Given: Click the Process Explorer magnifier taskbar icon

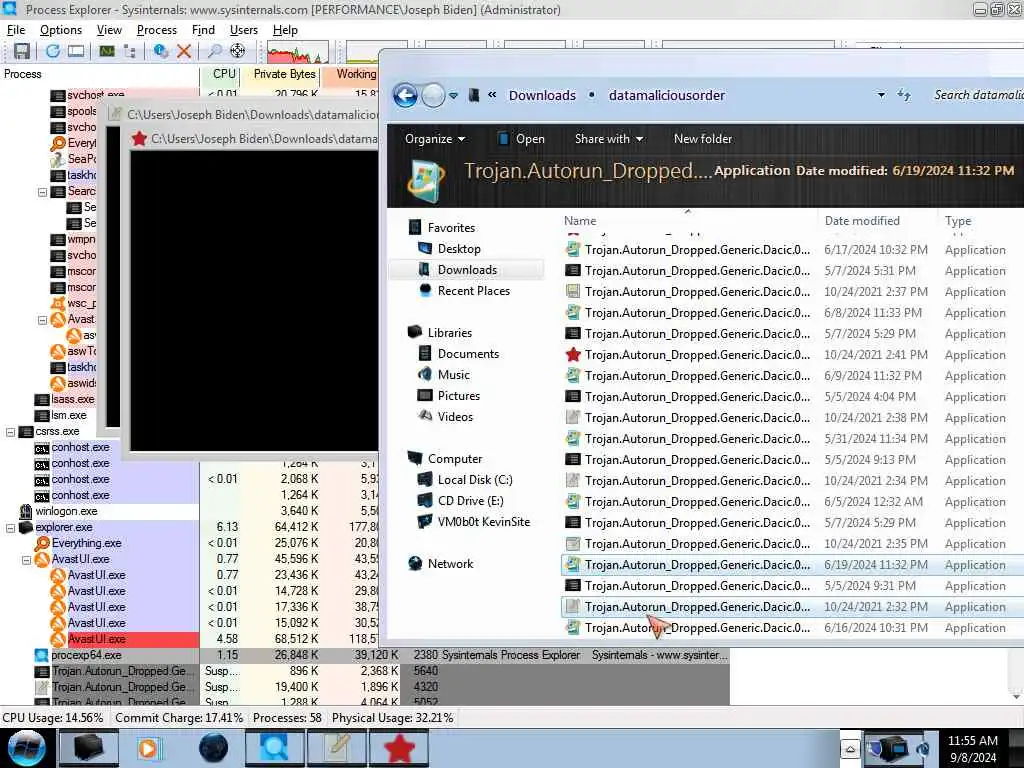Looking at the screenshot, I should pos(274,748).
